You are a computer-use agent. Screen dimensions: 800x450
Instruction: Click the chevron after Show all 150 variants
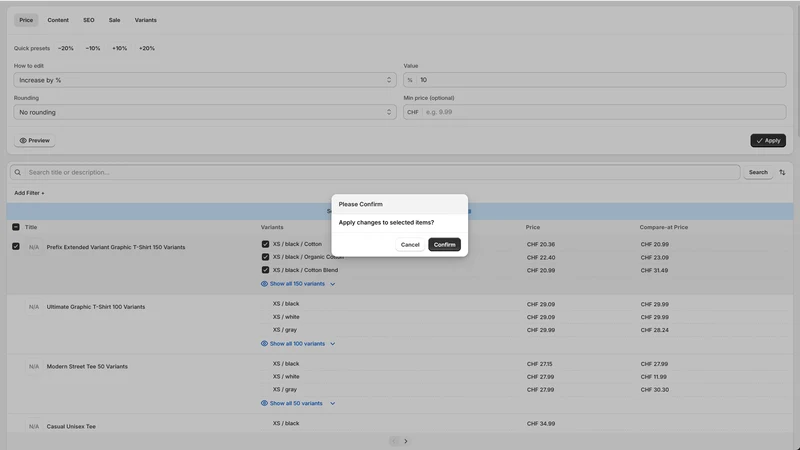tap(333, 284)
